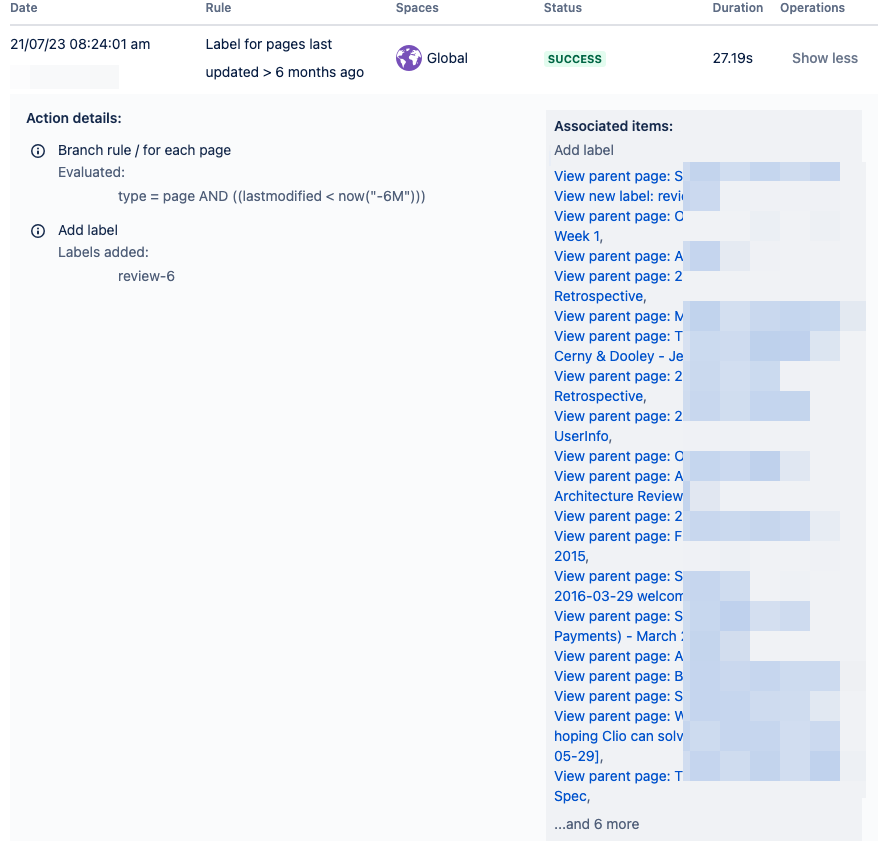Click the 'Branch rule / for each page' text

pyautogui.click(x=144, y=150)
